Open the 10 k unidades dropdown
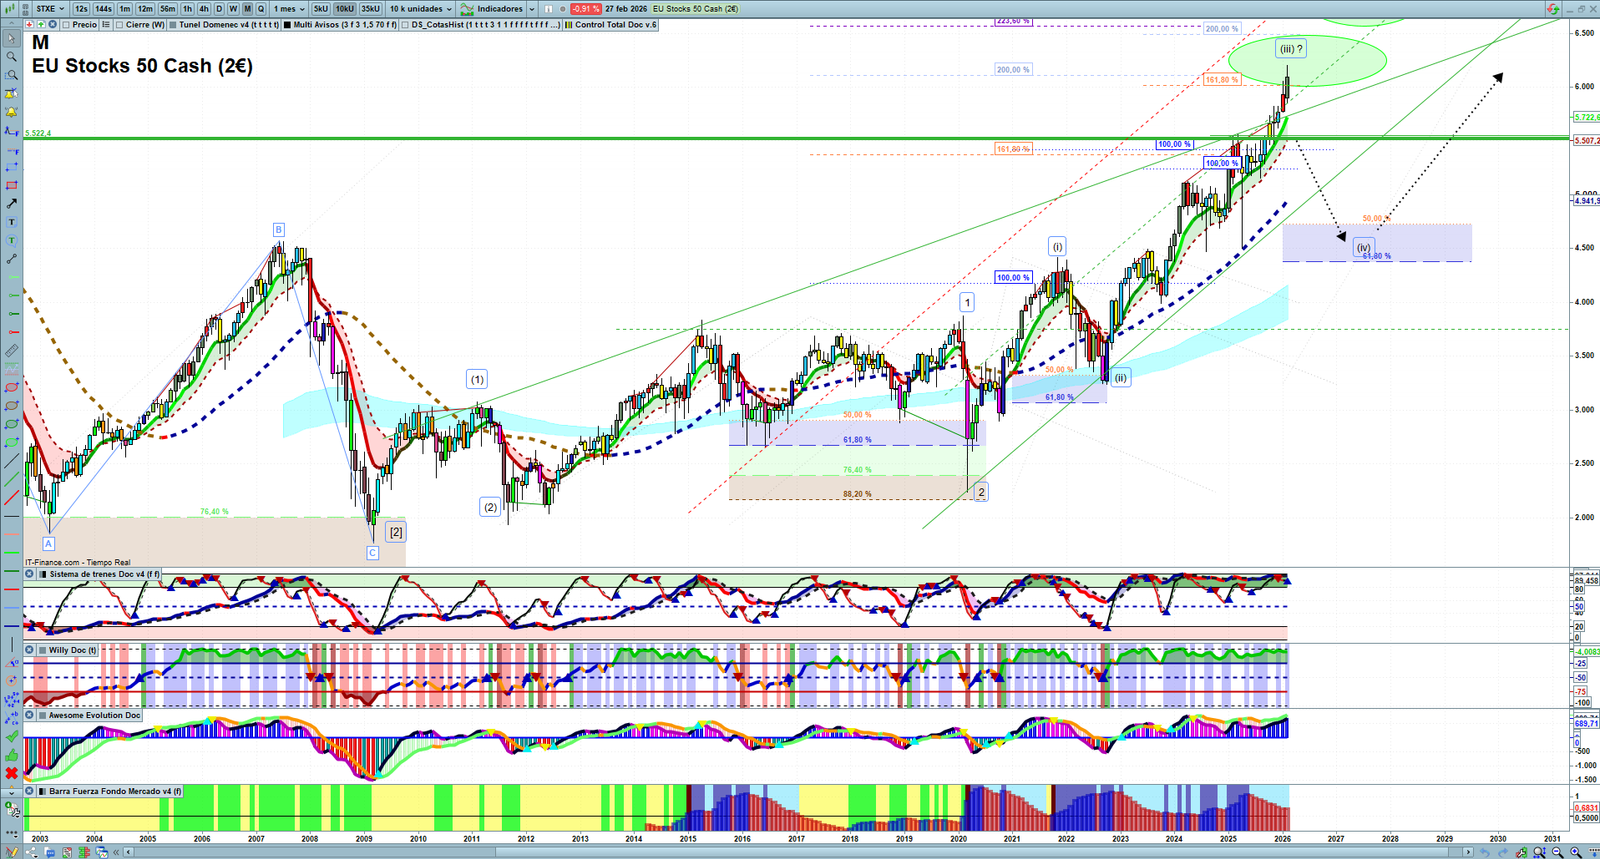This screenshot has width=1600, height=859. pos(420,9)
